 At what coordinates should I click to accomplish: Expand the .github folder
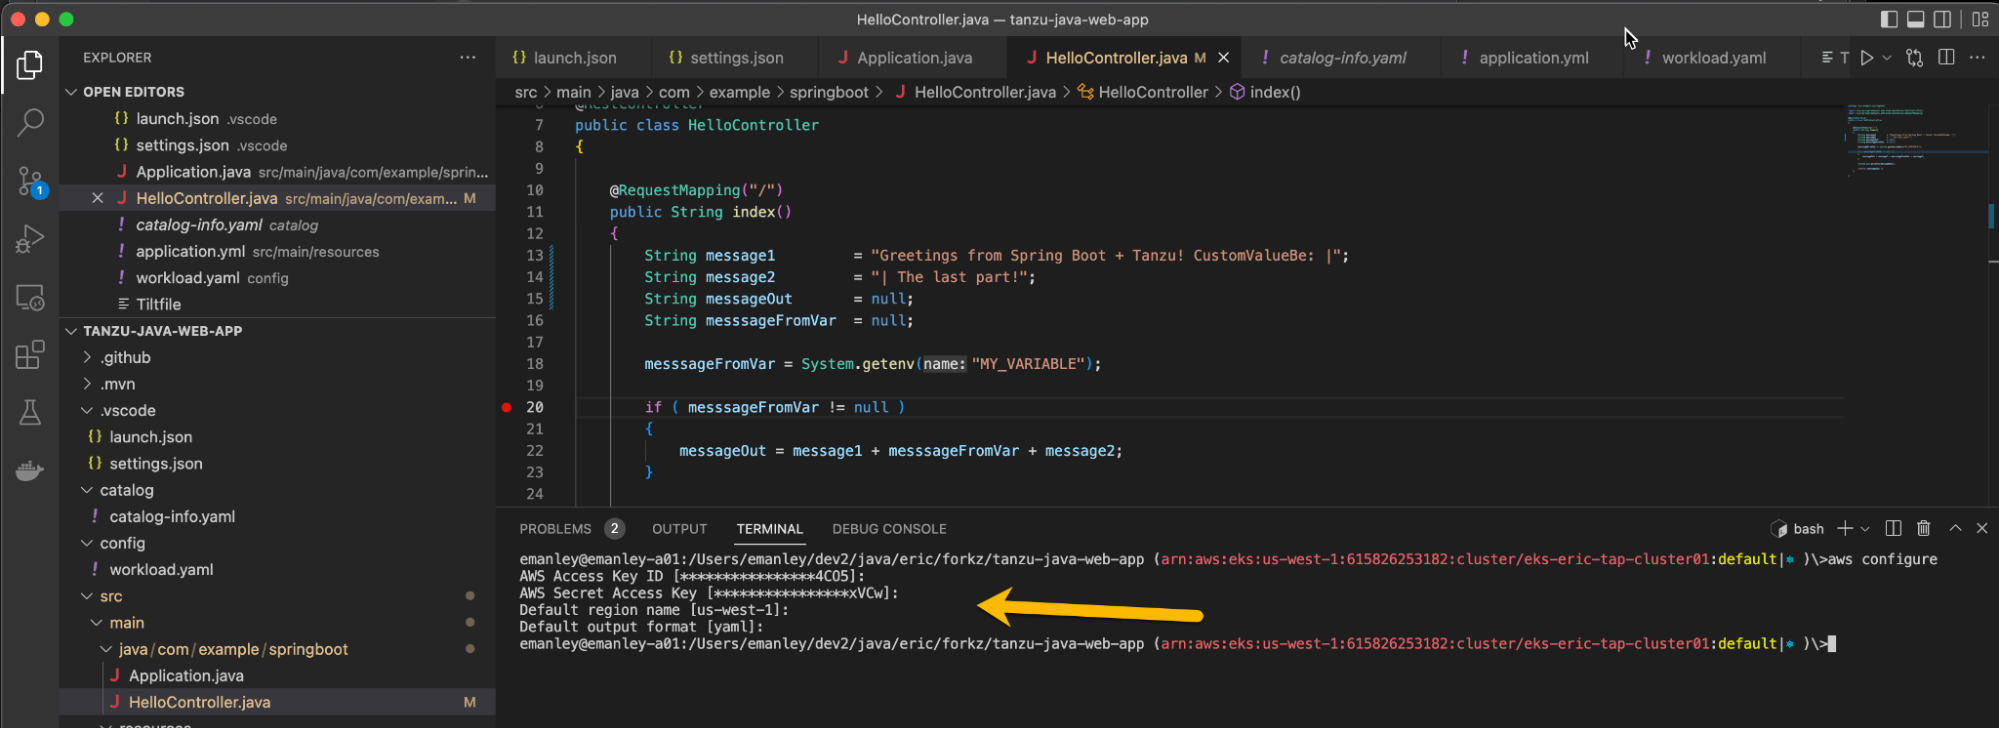point(125,358)
